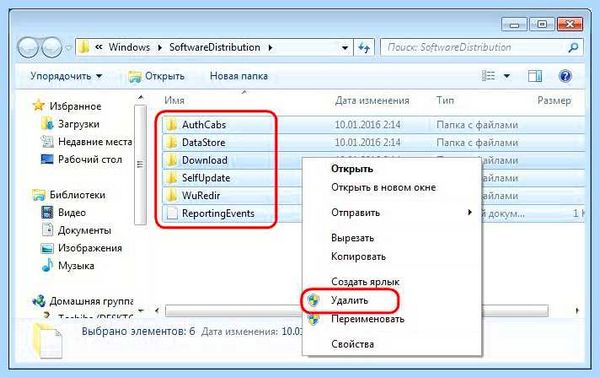Choose Открыть в новом окне
Viewport: 600px width, 378px height.
[383, 187]
